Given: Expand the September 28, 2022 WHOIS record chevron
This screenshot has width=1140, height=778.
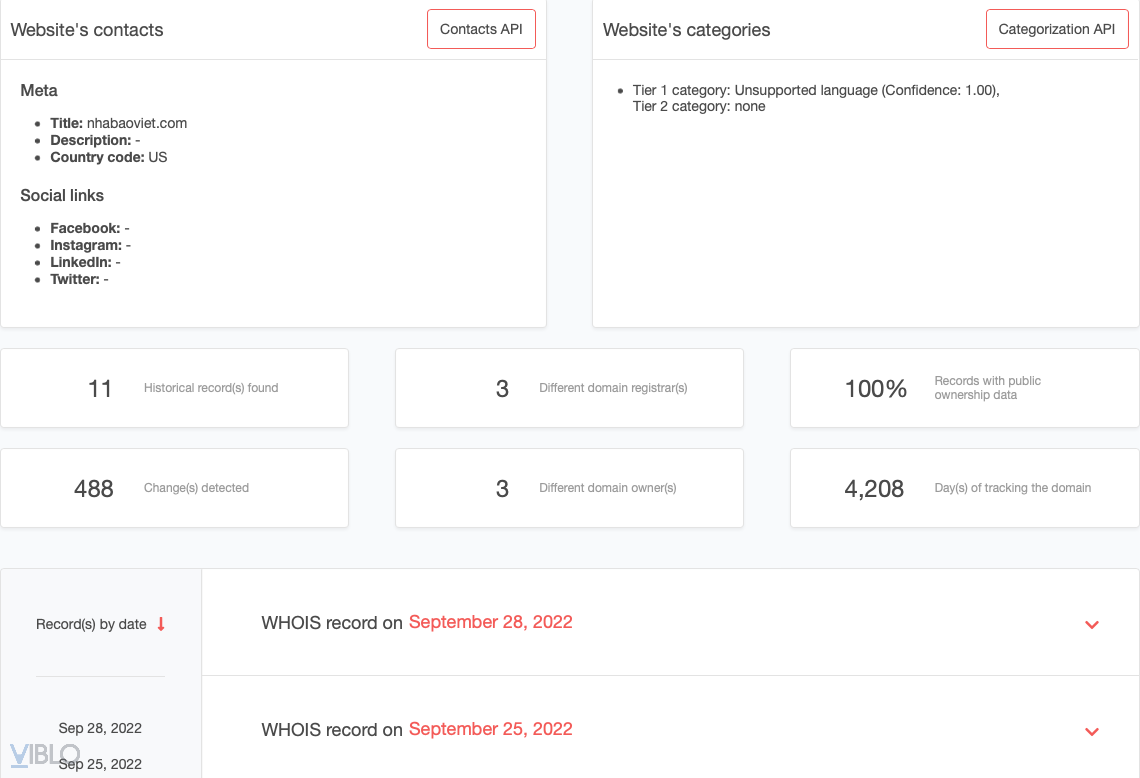Looking at the screenshot, I should coord(1092,624).
